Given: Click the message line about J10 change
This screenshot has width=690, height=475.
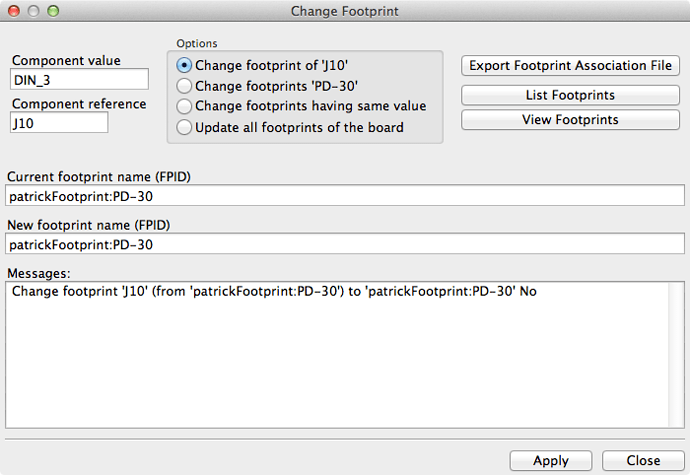Looking at the screenshot, I should click(x=274, y=291).
